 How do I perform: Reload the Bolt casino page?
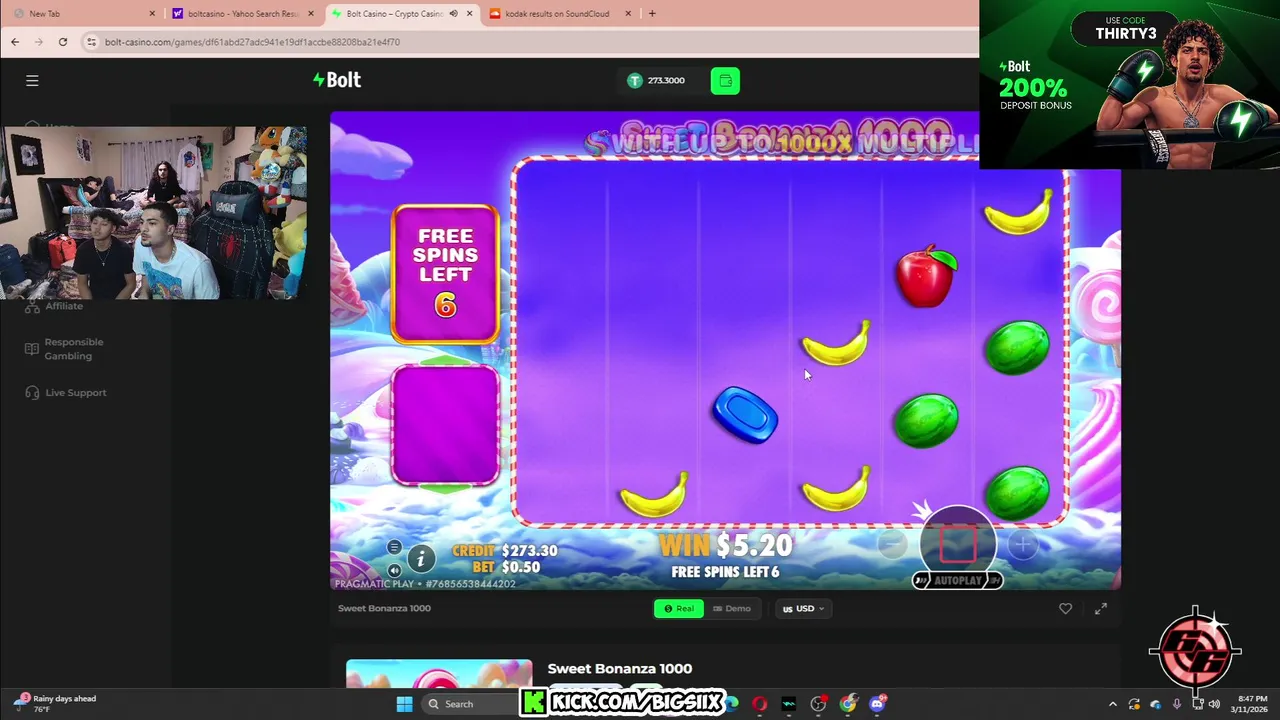[63, 42]
